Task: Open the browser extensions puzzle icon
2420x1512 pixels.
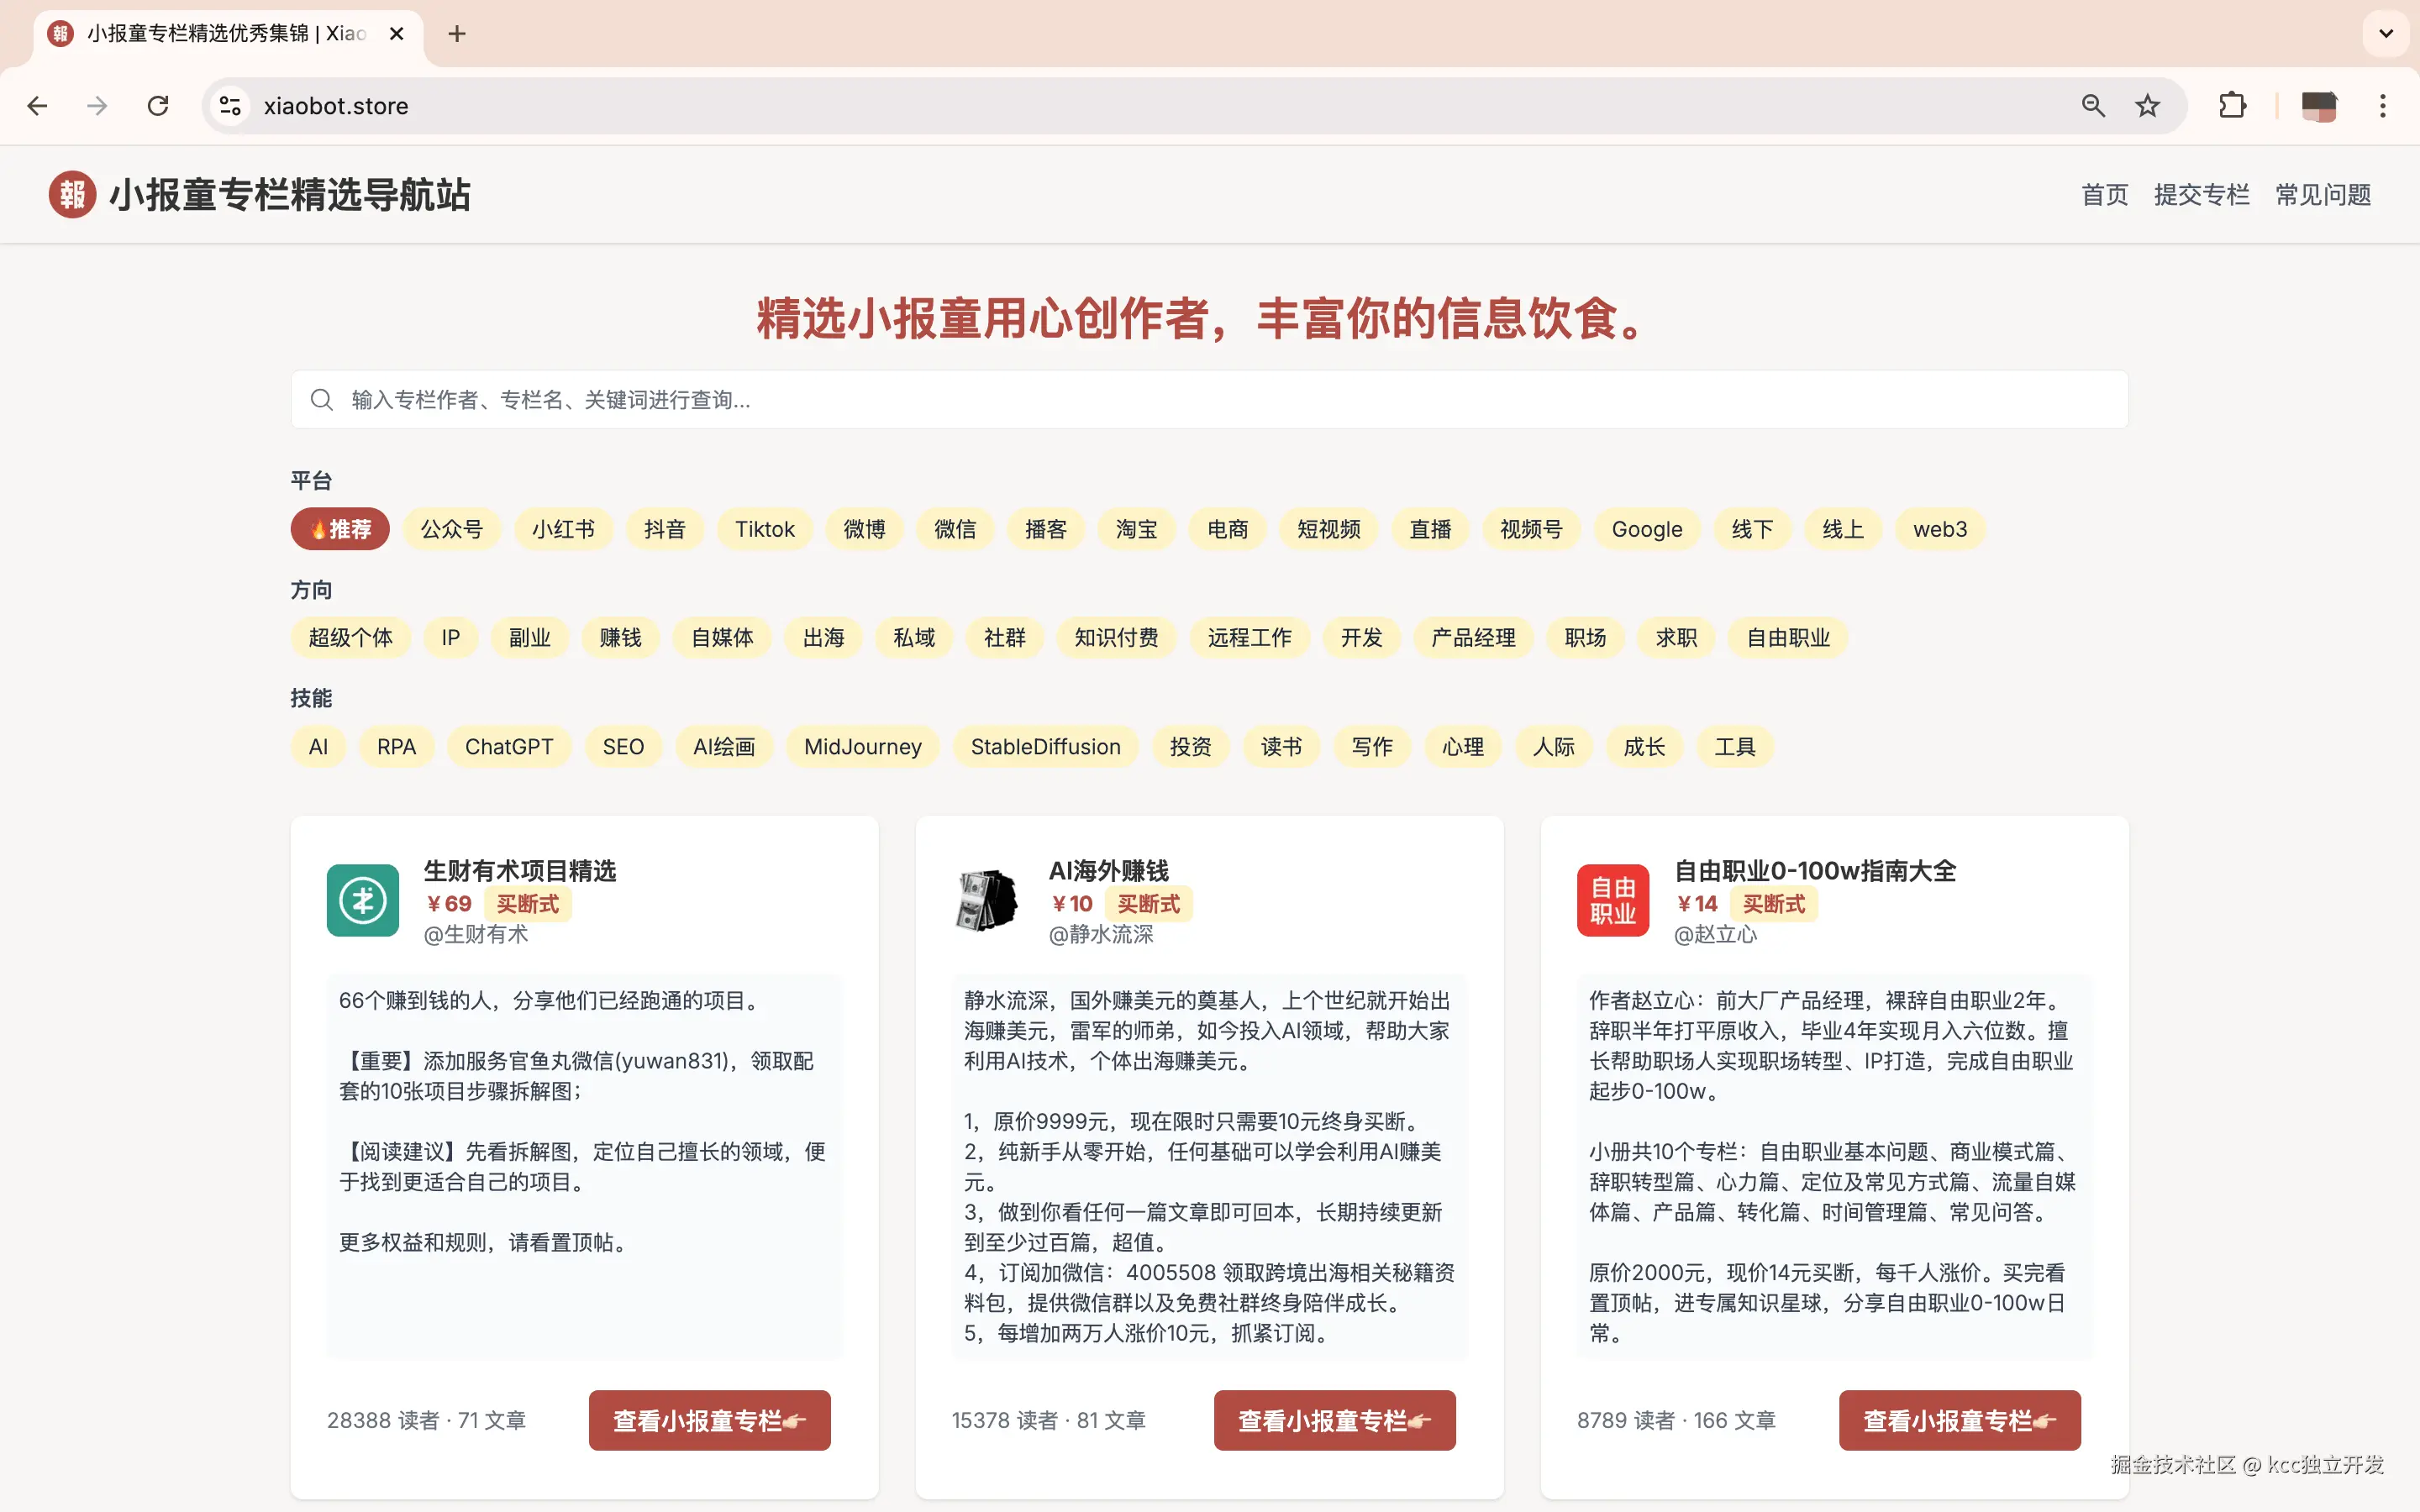Action: 2232,106
